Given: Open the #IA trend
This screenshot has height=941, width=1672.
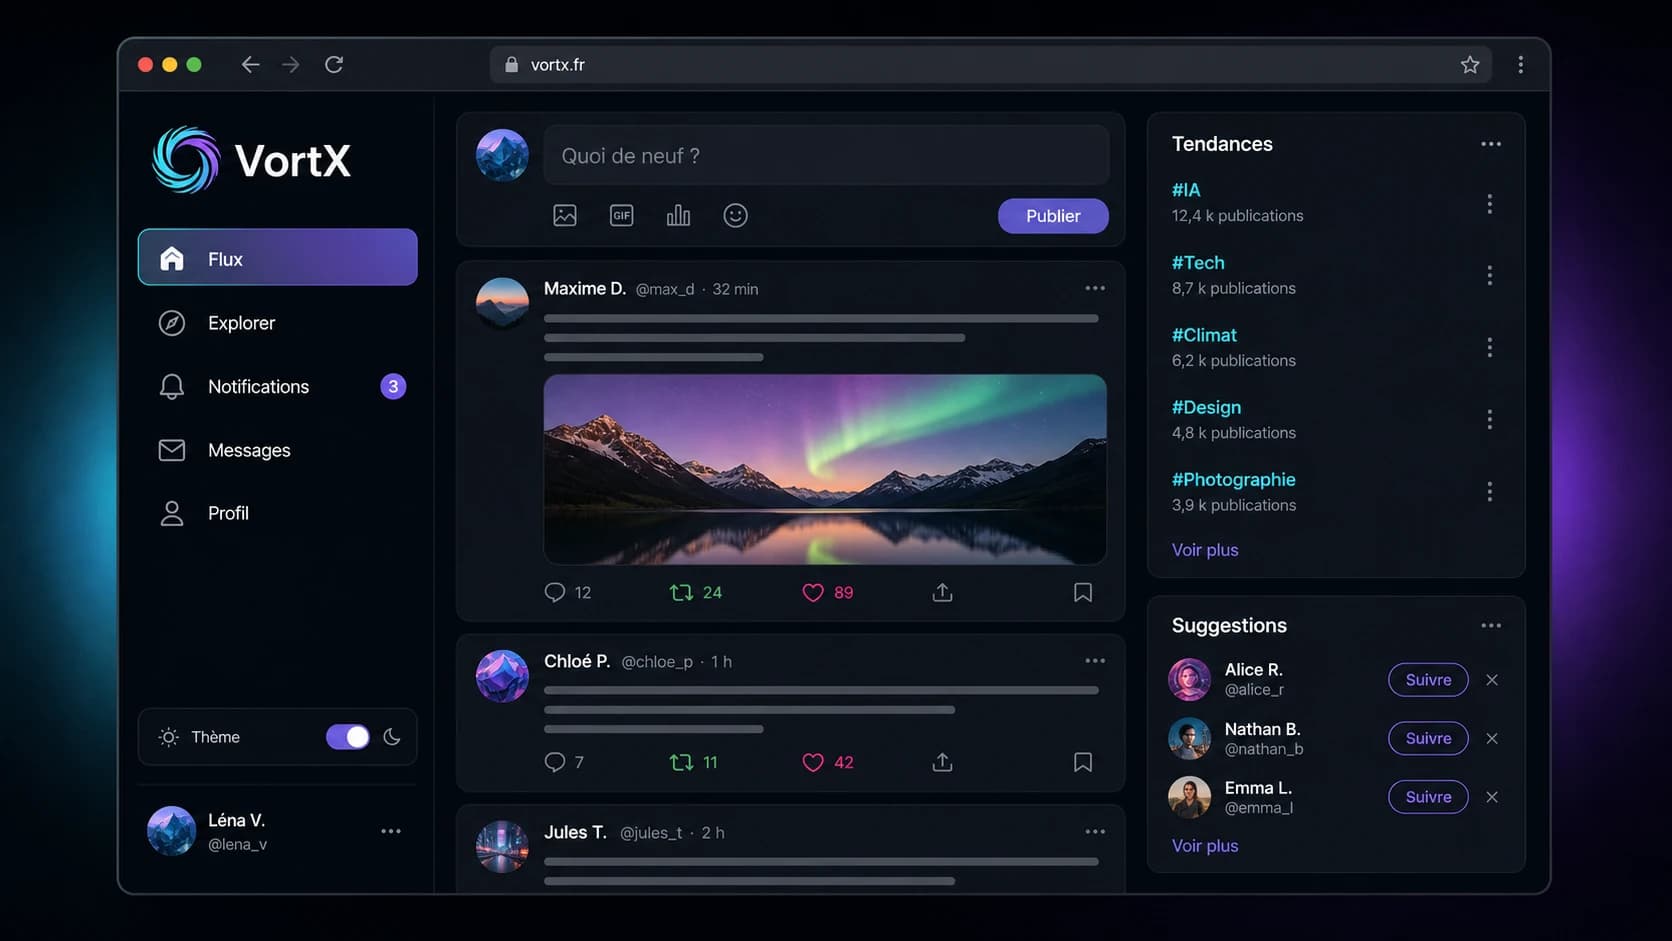Looking at the screenshot, I should click(1186, 190).
